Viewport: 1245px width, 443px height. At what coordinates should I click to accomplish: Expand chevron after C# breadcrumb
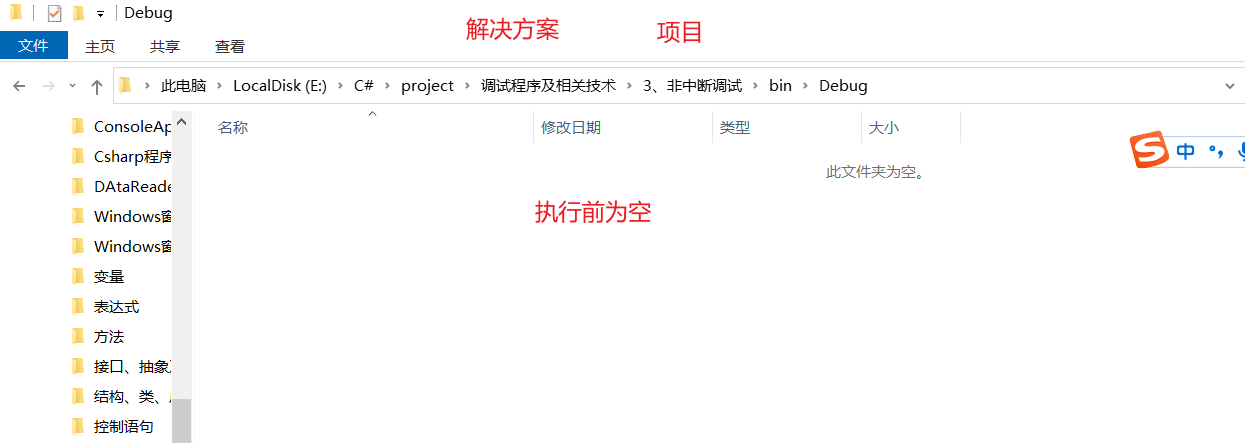[388, 86]
